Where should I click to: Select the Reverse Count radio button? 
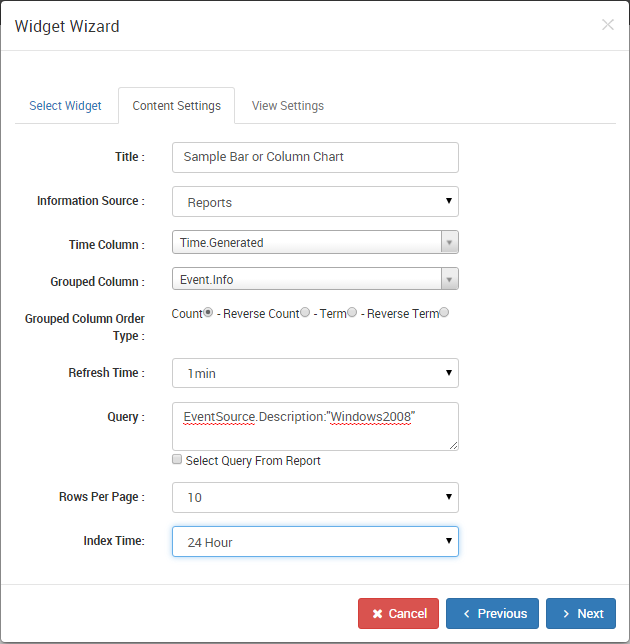(x=305, y=313)
